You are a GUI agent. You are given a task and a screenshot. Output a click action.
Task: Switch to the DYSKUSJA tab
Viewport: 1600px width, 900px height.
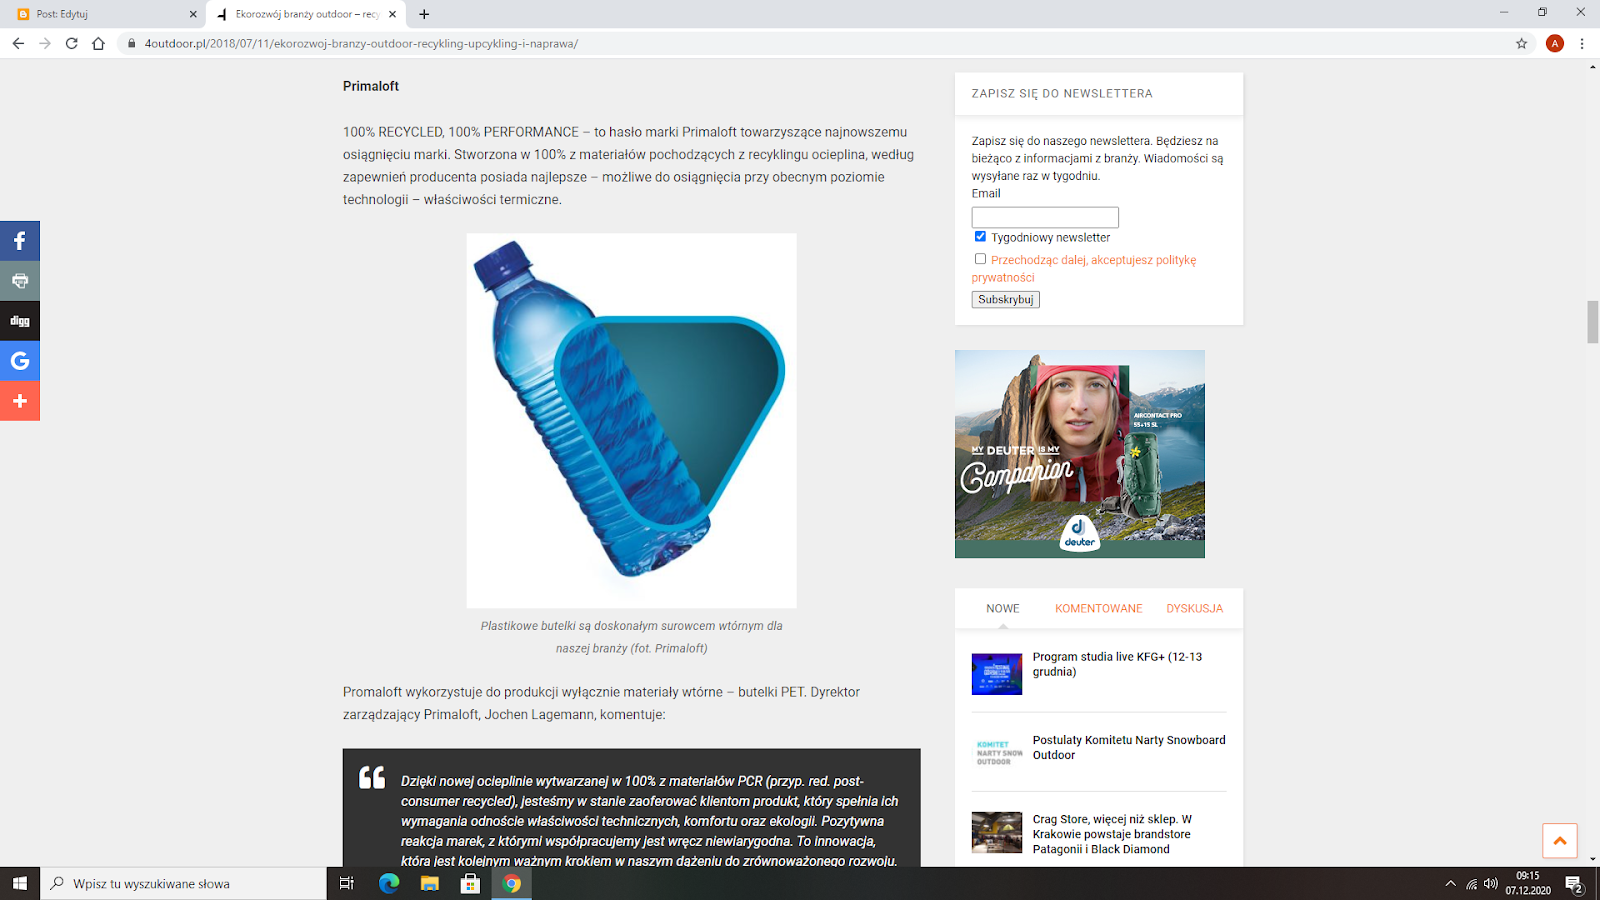(x=1194, y=608)
